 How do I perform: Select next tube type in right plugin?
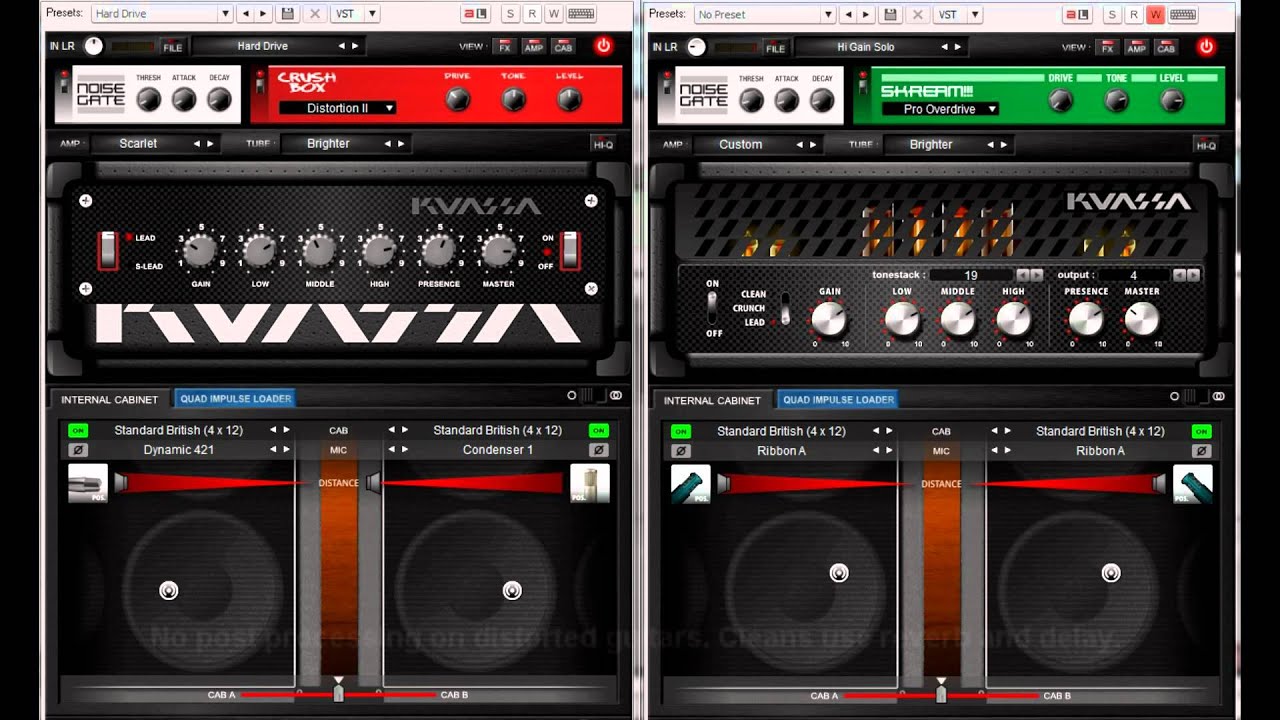pyautogui.click(x=1004, y=145)
